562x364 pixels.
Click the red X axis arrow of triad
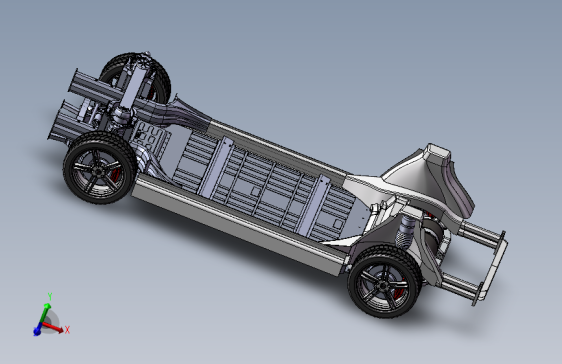point(53,327)
